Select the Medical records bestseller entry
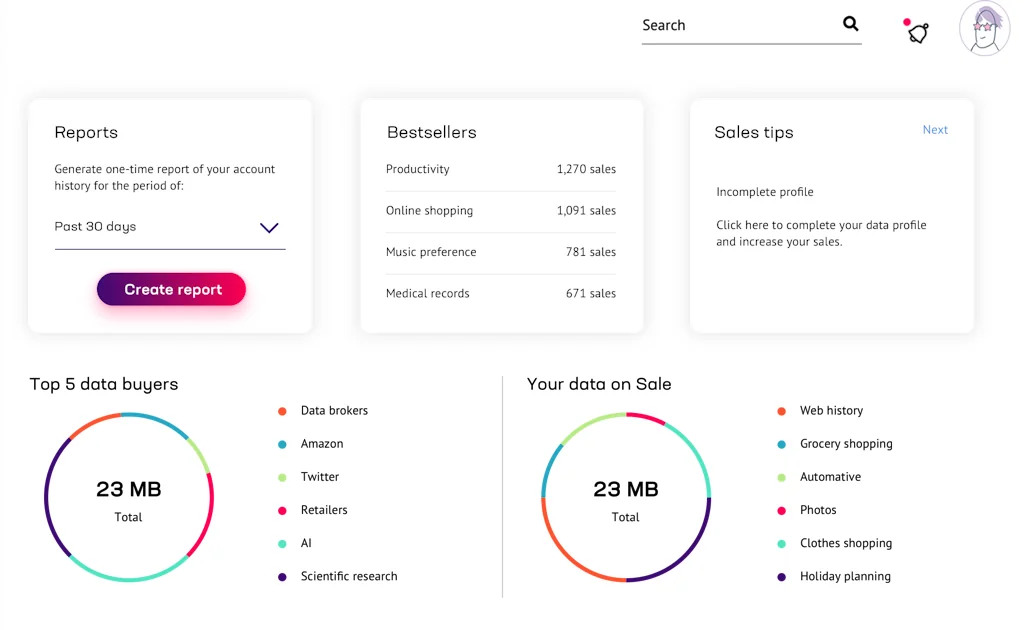The height and width of the screenshot is (630, 1024). tap(500, 293)
